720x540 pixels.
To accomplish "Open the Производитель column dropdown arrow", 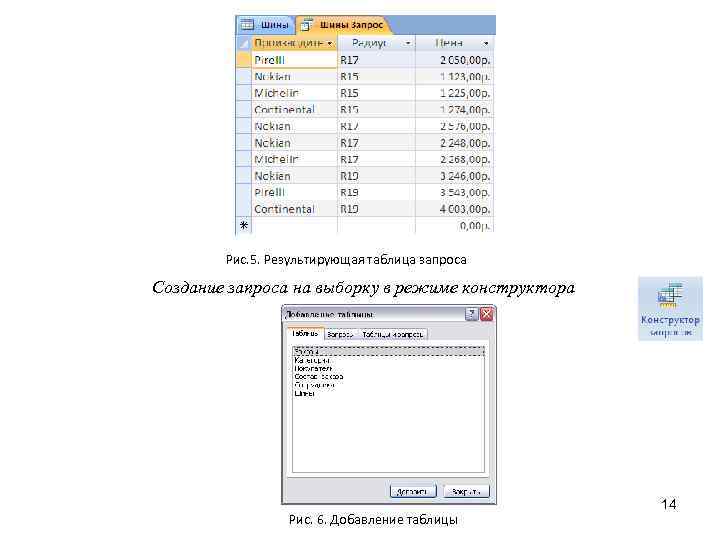I will click(x=330, y=44).
